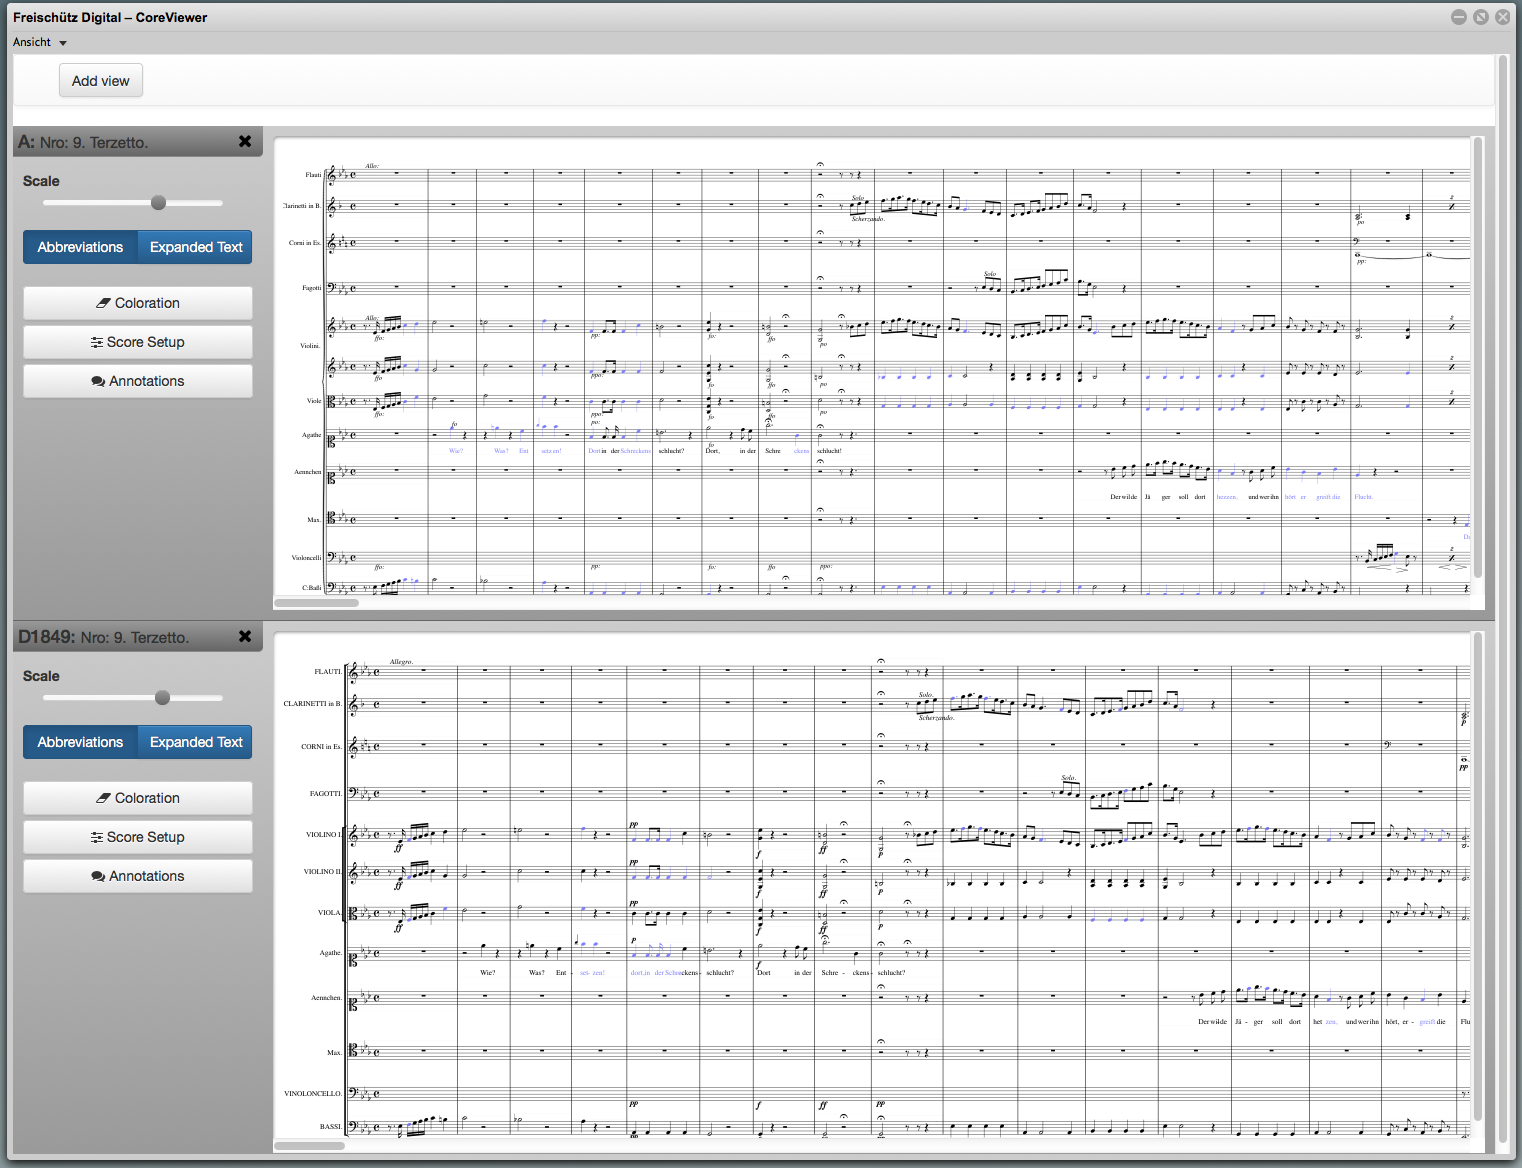
Task: Click the 'VIOLINO II.' label in score D1849
Action: (x=323, y=872)
